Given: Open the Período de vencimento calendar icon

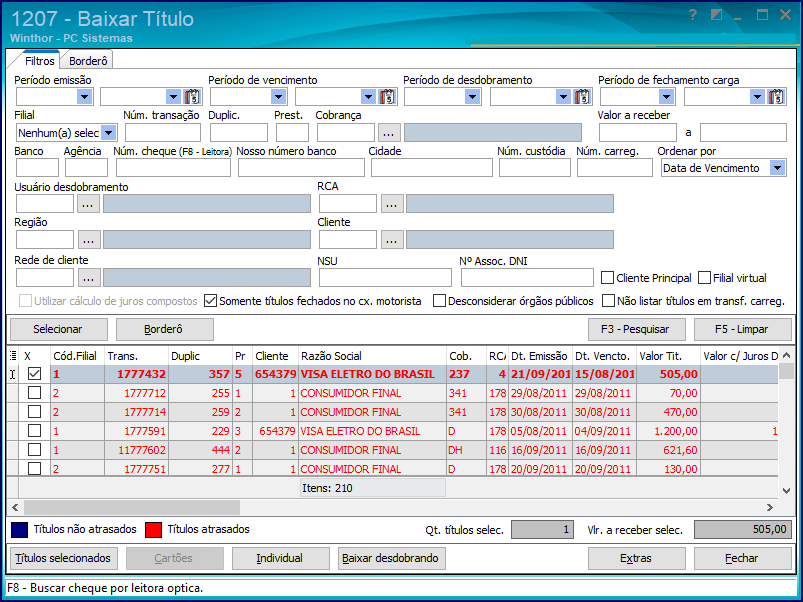Looking at the screenshot, I should pyautogui.click(x=387, y=96).
